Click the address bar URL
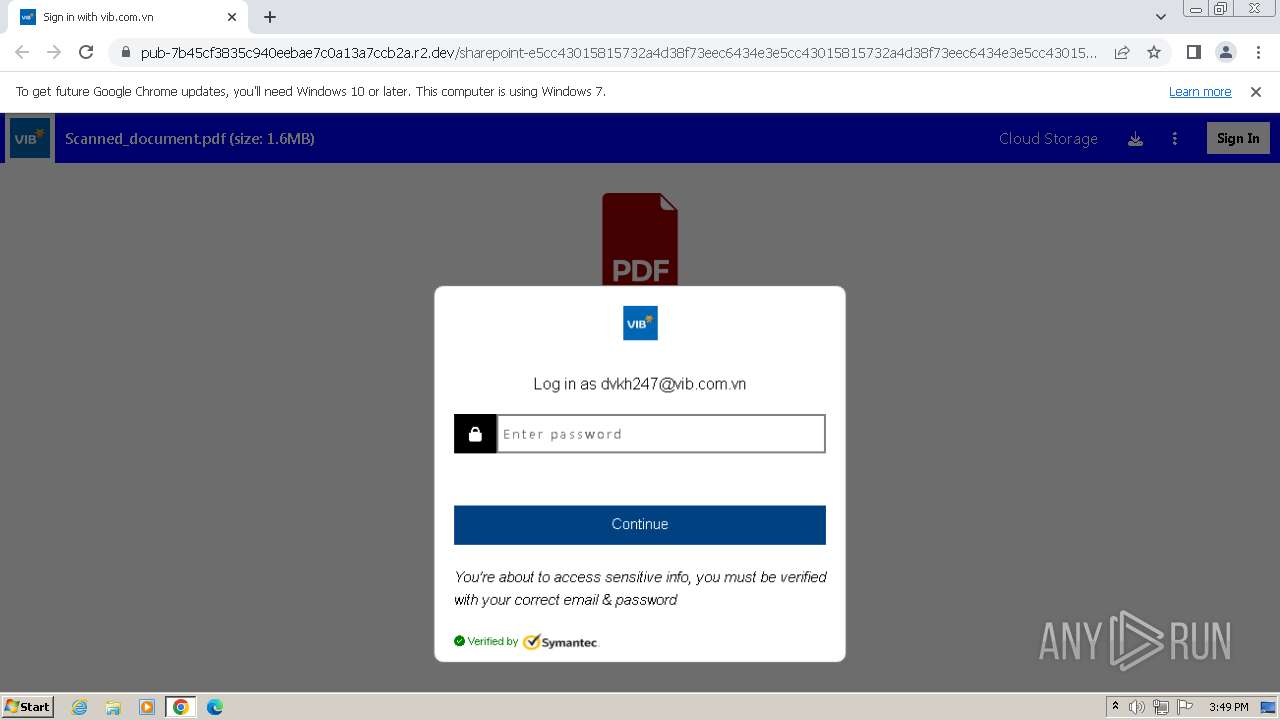The height and width of the screenshot is (720, 1280). [x=618, y=53]
